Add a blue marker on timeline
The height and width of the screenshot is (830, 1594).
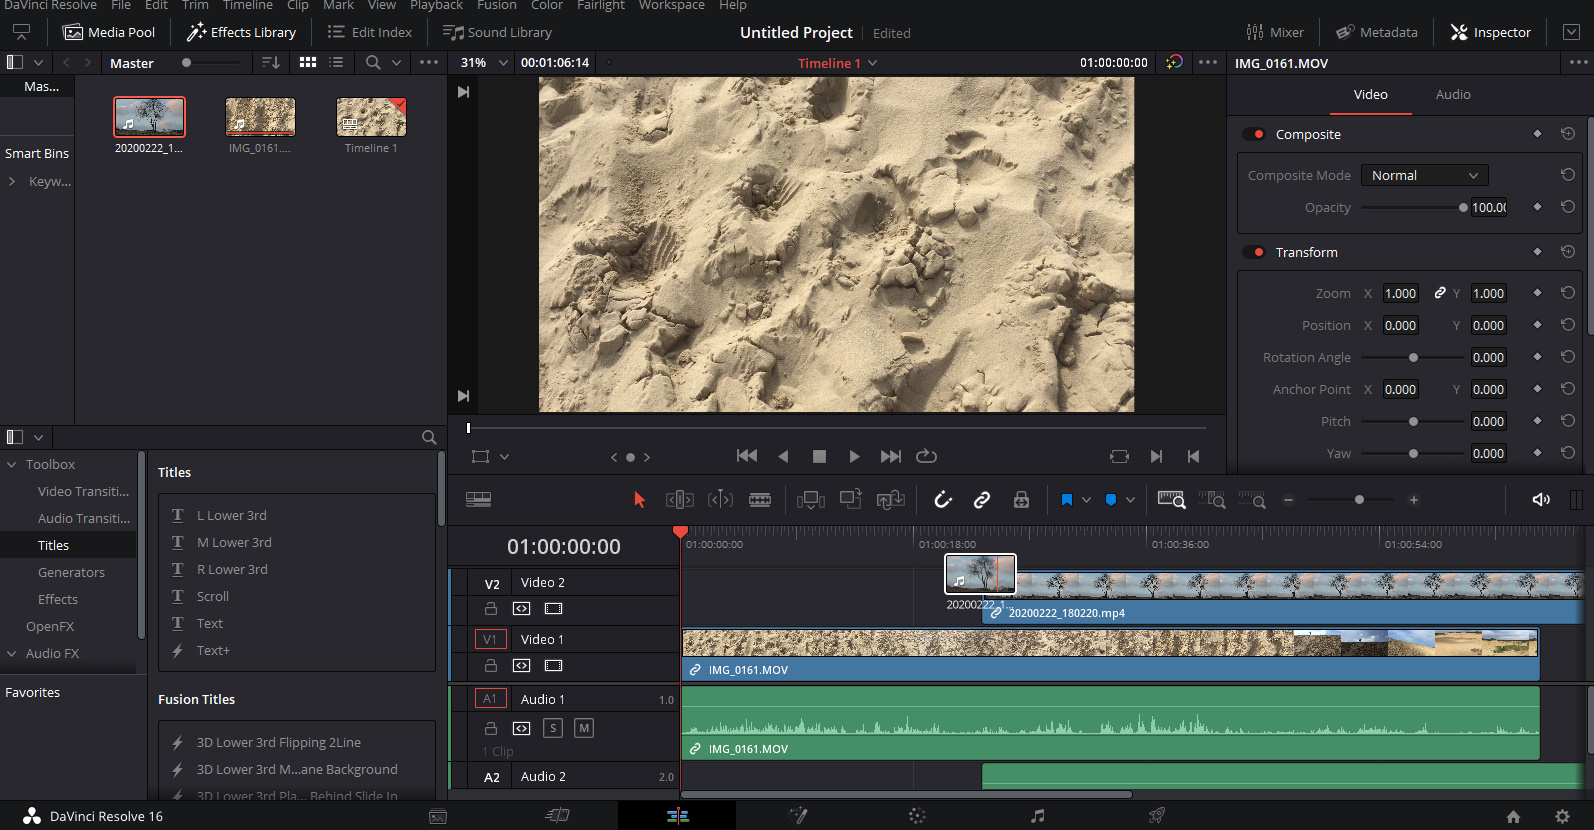(x=1111, y=500)
